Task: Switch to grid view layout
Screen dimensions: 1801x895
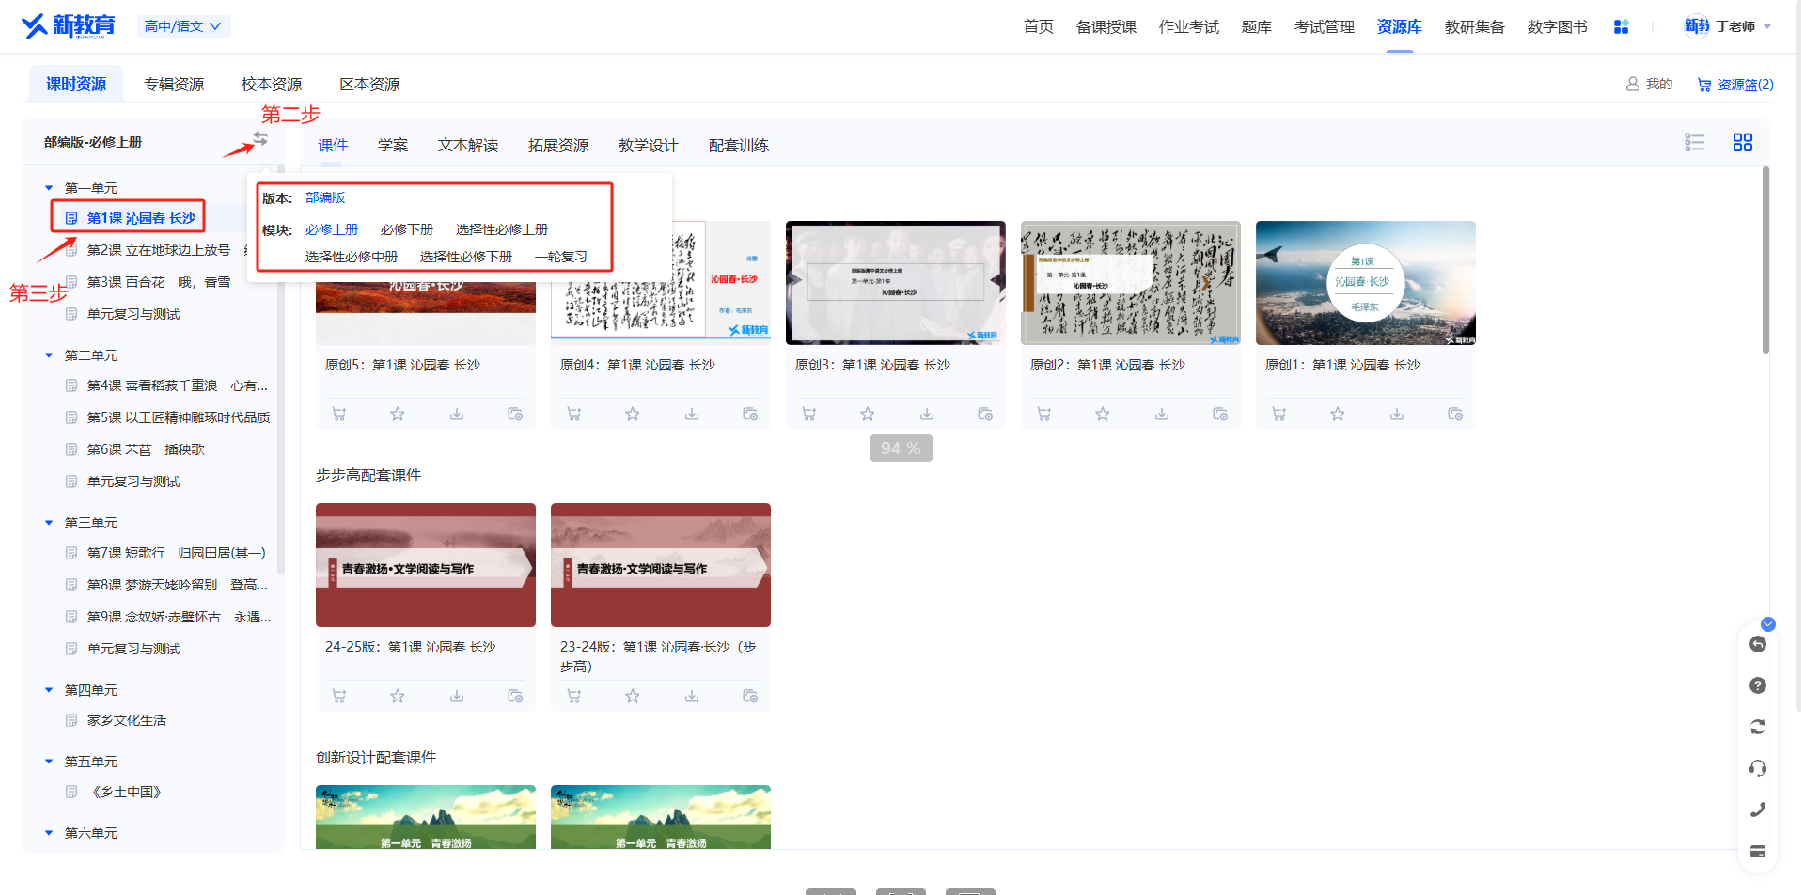Action: pyautogui.click(x=1743, y=142)
